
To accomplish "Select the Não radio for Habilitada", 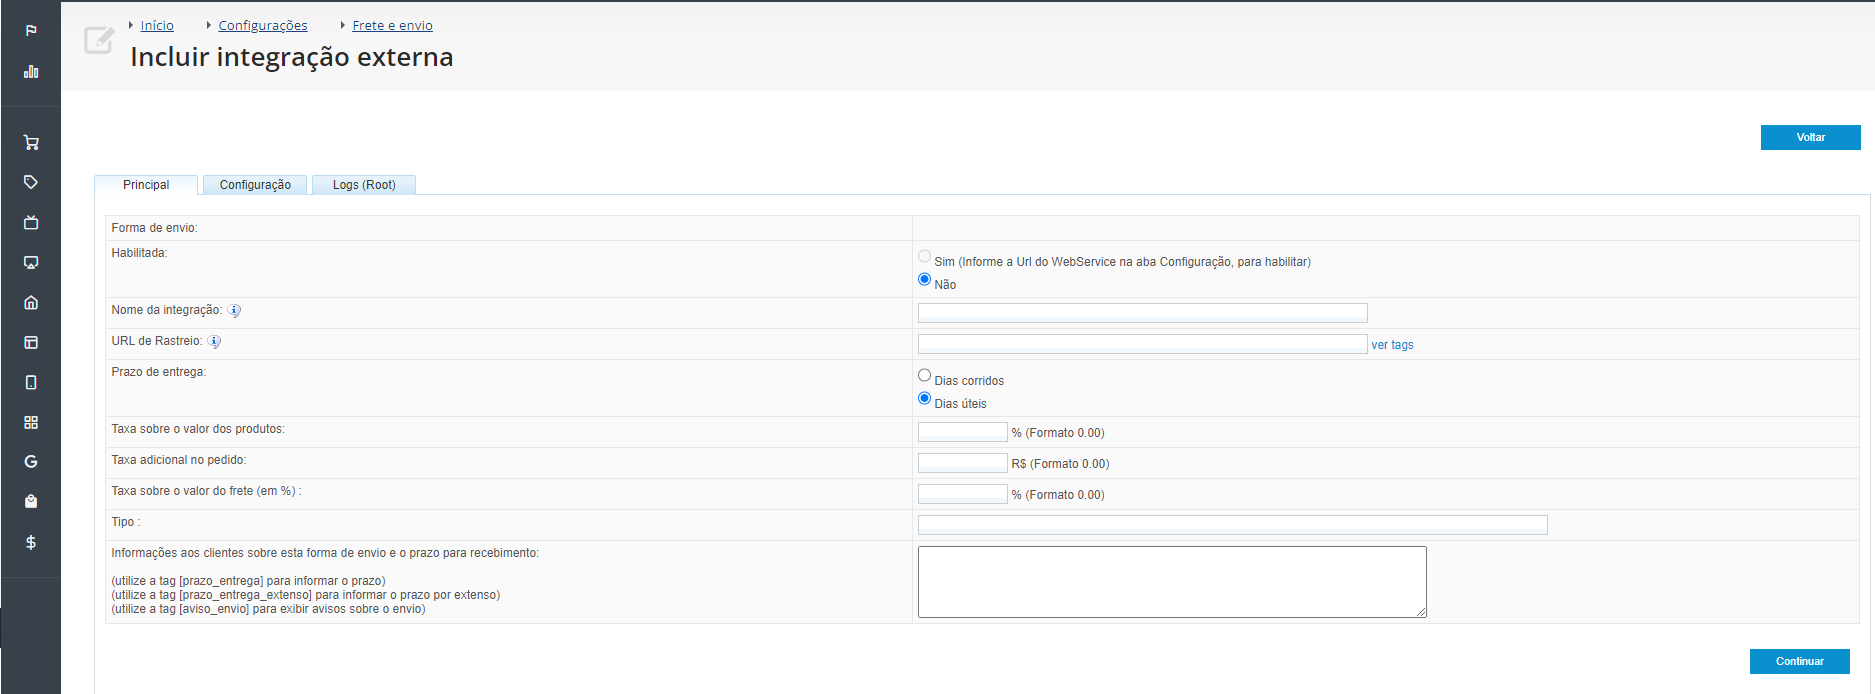I will point(924,280).
